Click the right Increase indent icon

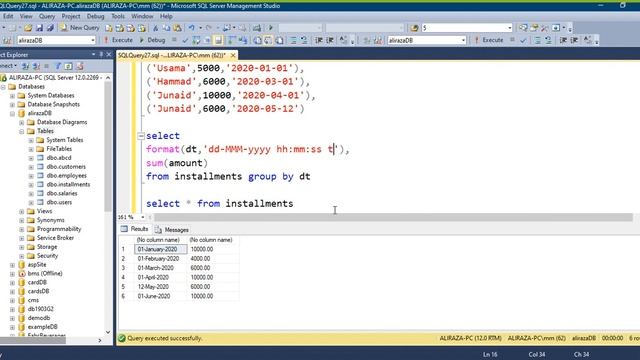pyautogui.click(x=574, y=40)
